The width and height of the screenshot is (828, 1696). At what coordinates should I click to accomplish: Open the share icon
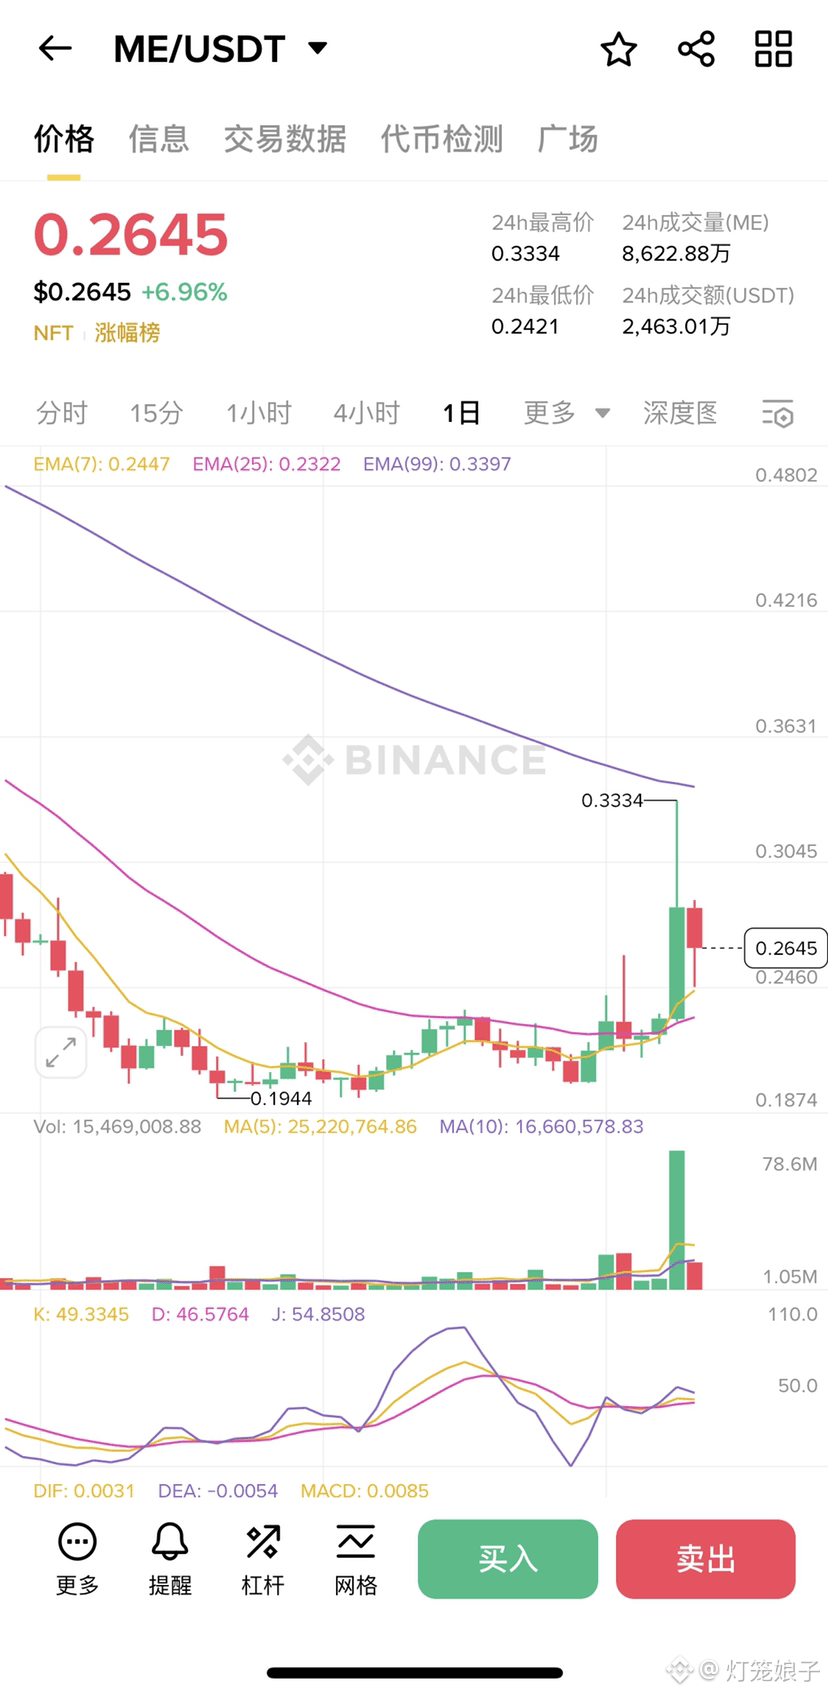pyautogui.click(x=696, y=49)
